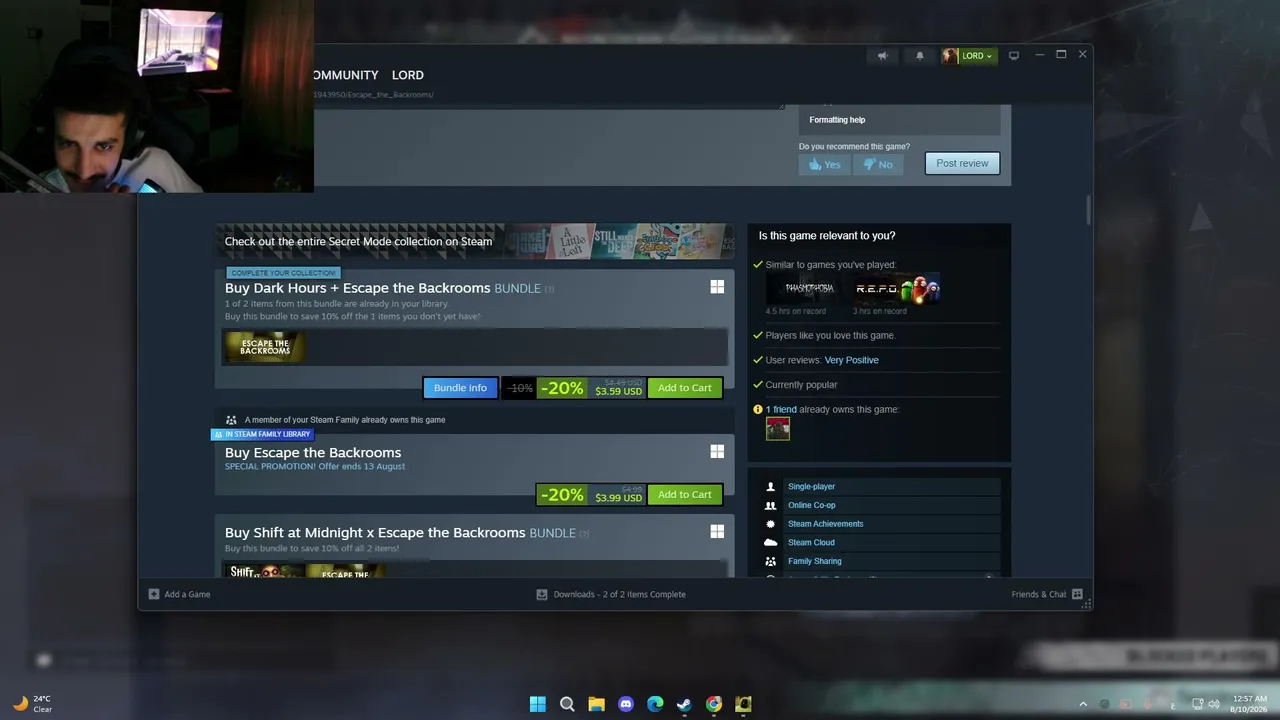The image size is (1280, 720).
Task: Open Discord from the taskbar
Action: click(626, 704)
